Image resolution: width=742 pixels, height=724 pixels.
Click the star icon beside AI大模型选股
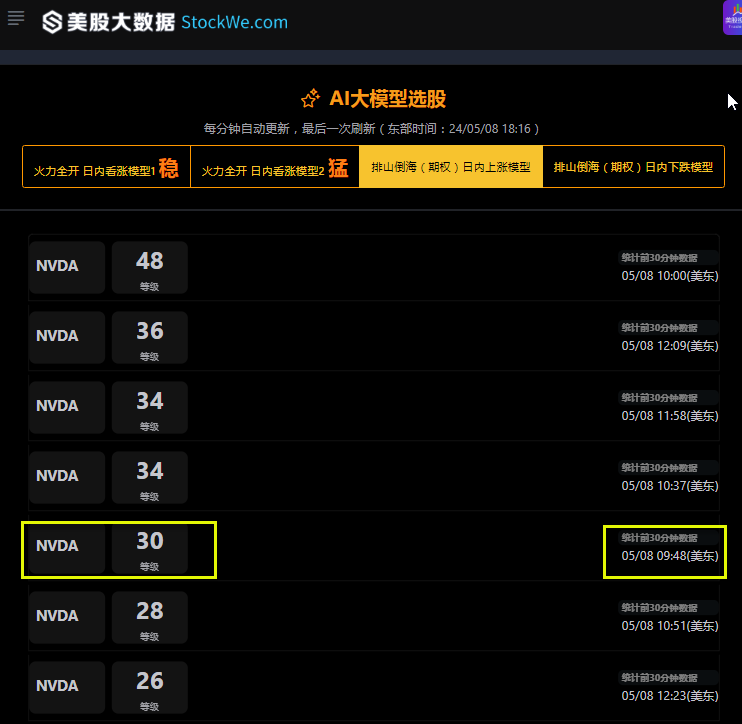[x=310, y=98]
